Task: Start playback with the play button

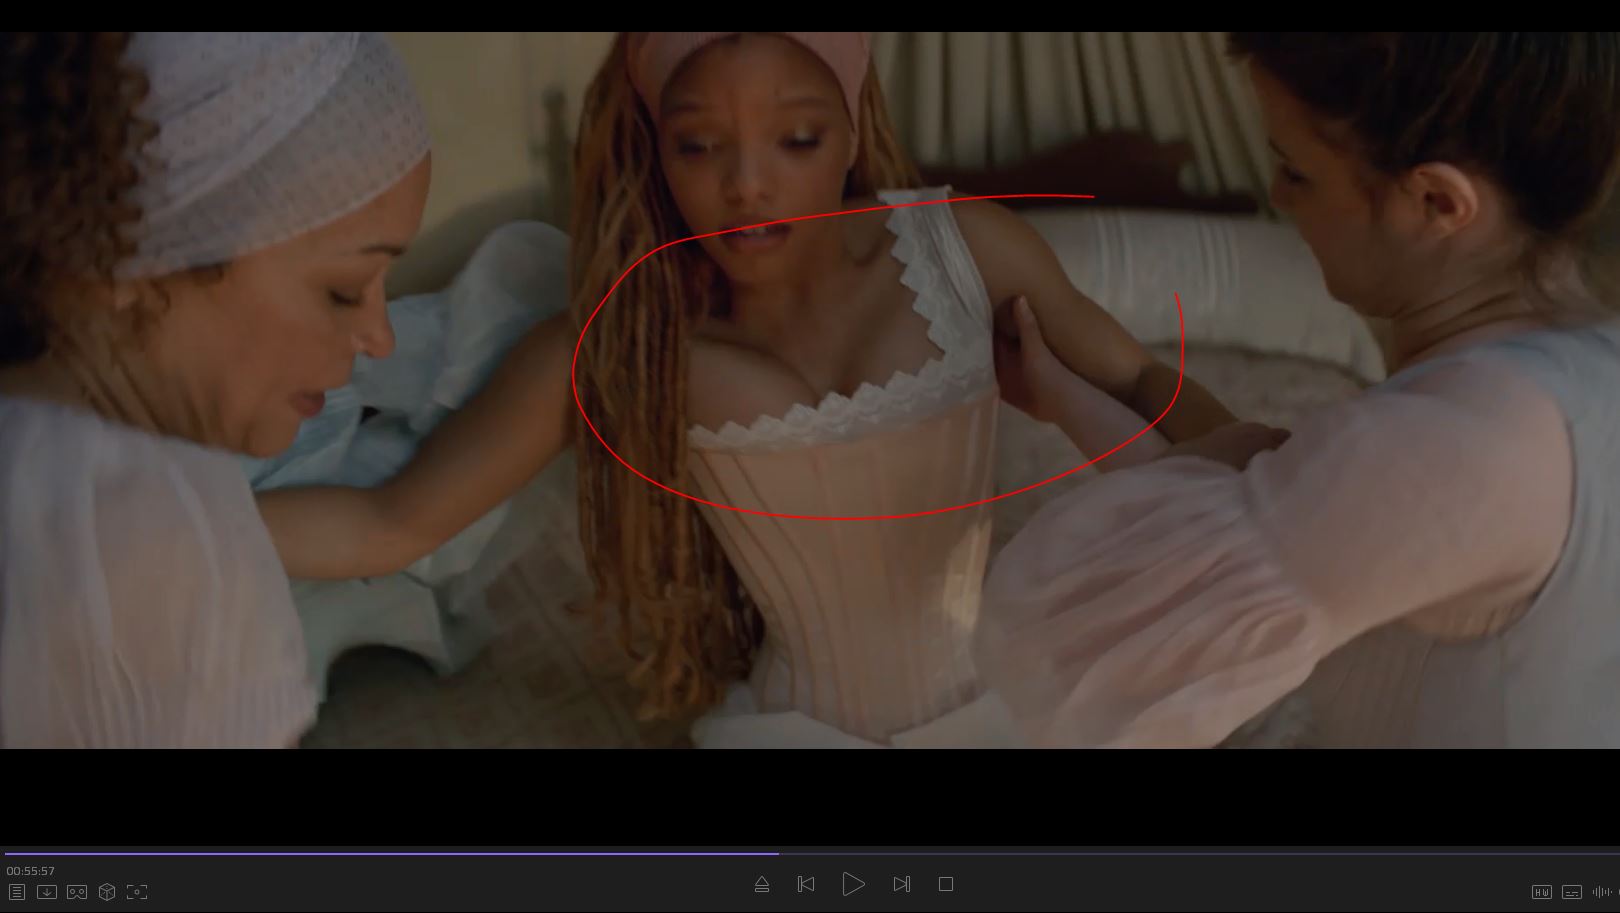Action: 853,884
